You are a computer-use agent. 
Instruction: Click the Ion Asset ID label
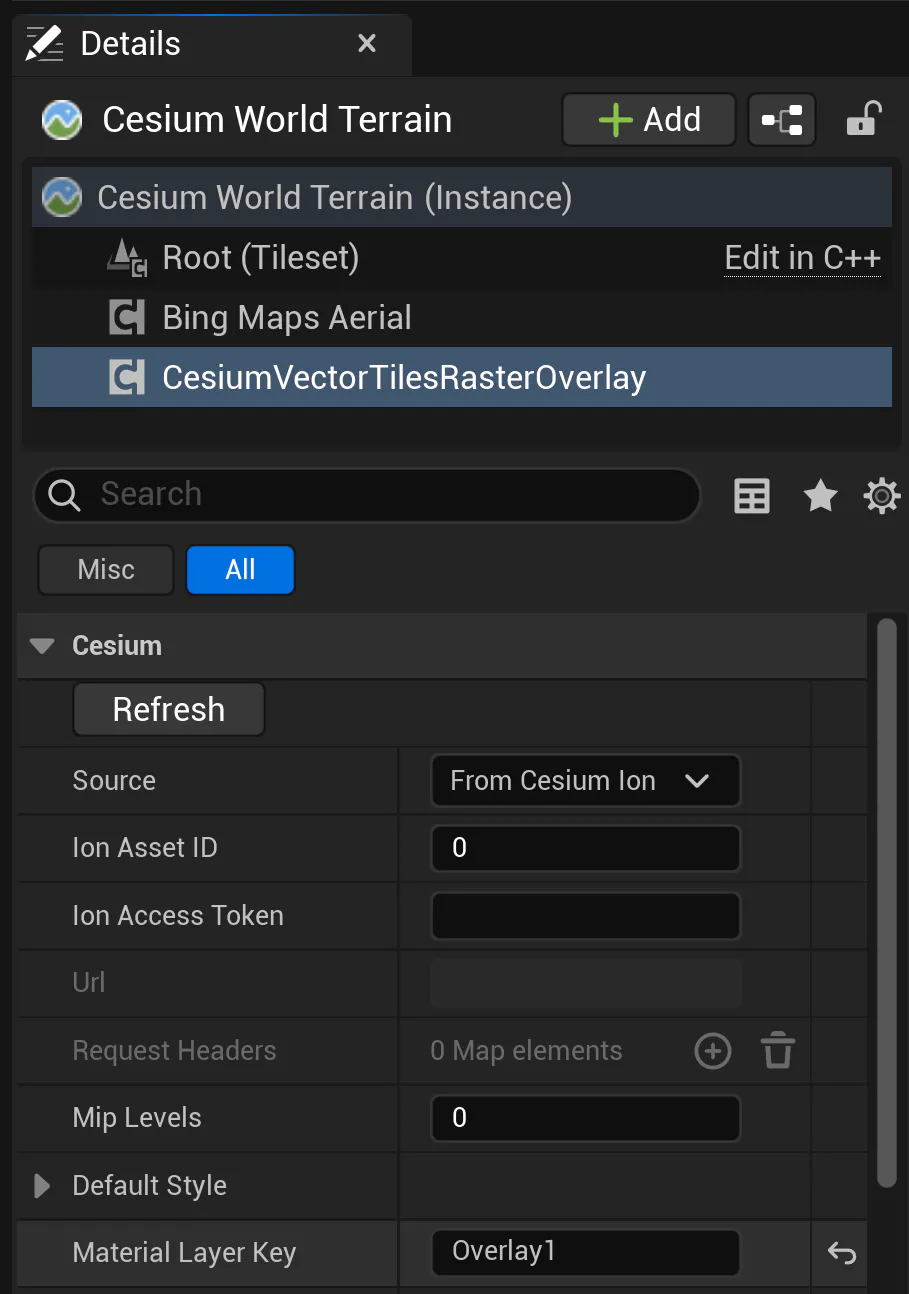[145, 848]
